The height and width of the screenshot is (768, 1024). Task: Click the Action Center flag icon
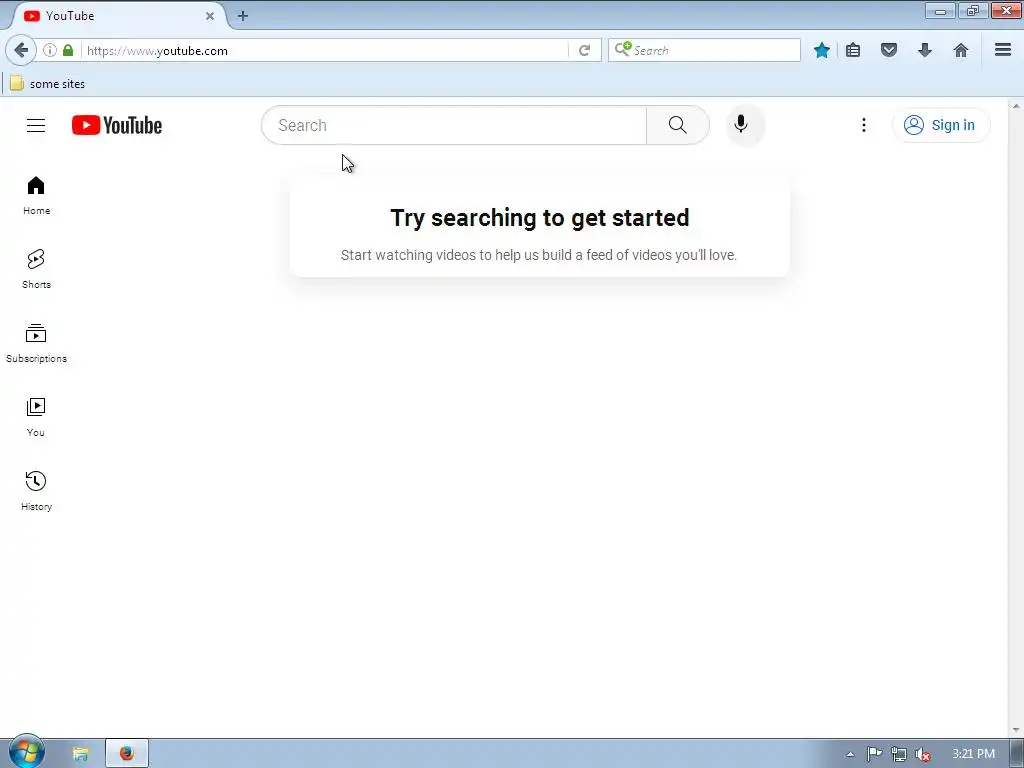[x=874, y=754]
